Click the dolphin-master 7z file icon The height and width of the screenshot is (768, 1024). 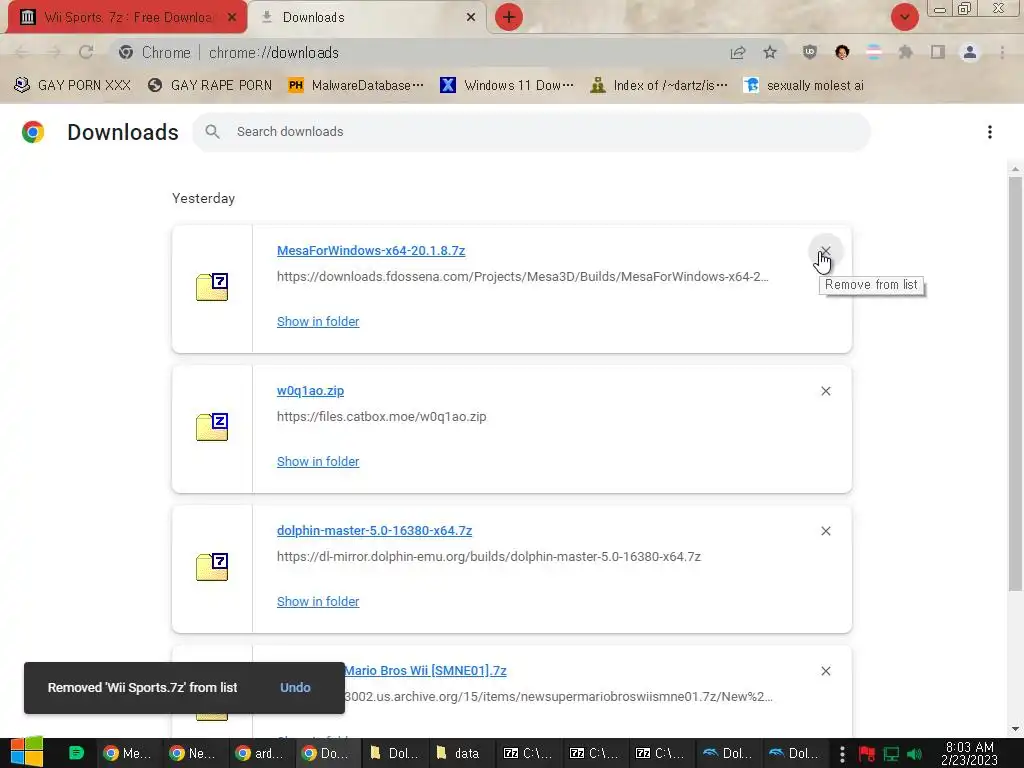pyautogui.click(x=212, y=567)
